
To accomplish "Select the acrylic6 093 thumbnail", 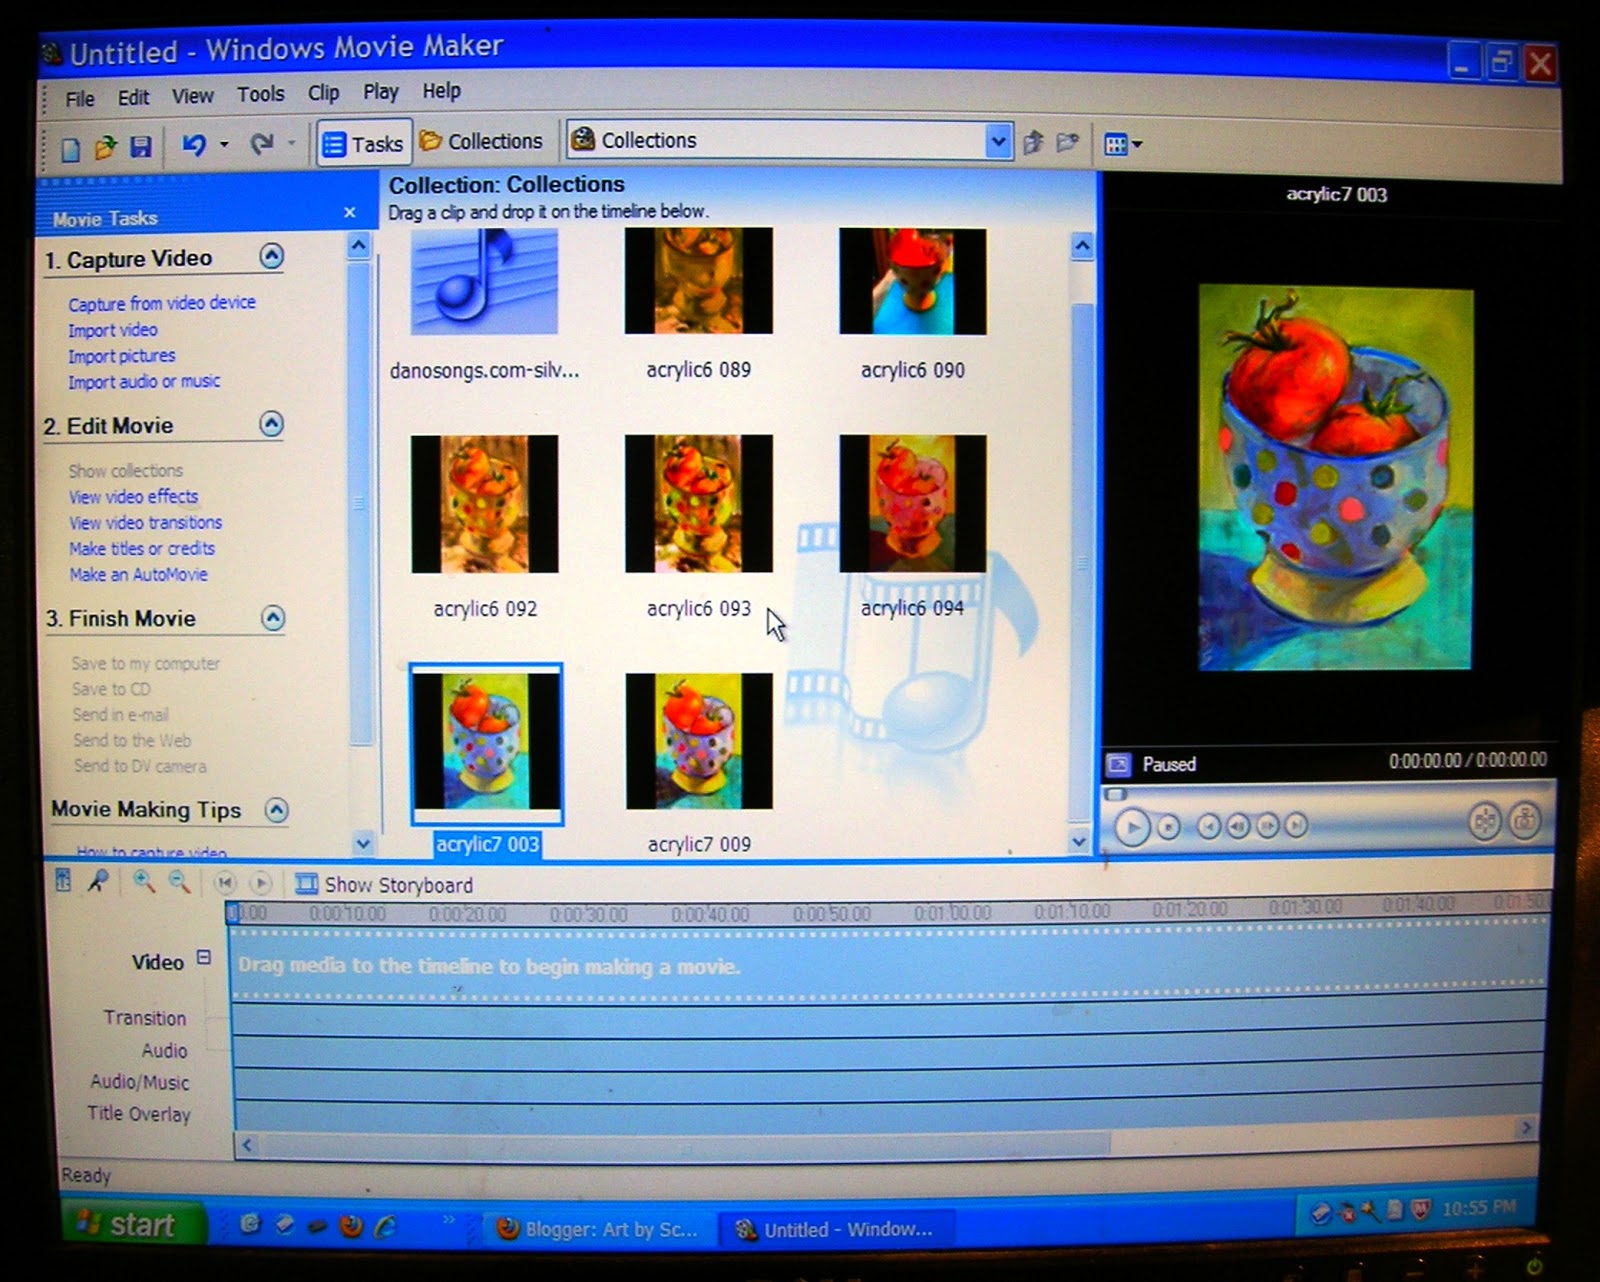I will pyautogui.click(x=699, y=503).
